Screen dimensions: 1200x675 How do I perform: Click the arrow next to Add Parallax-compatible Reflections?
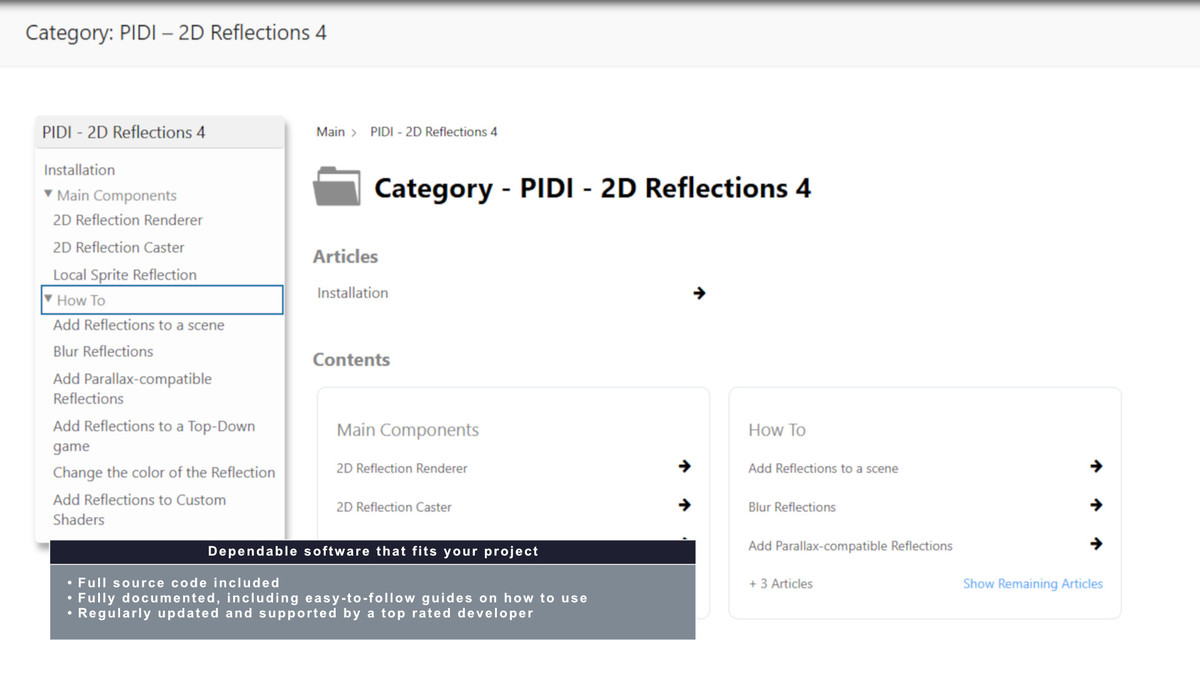click(x=1096, y=544)
